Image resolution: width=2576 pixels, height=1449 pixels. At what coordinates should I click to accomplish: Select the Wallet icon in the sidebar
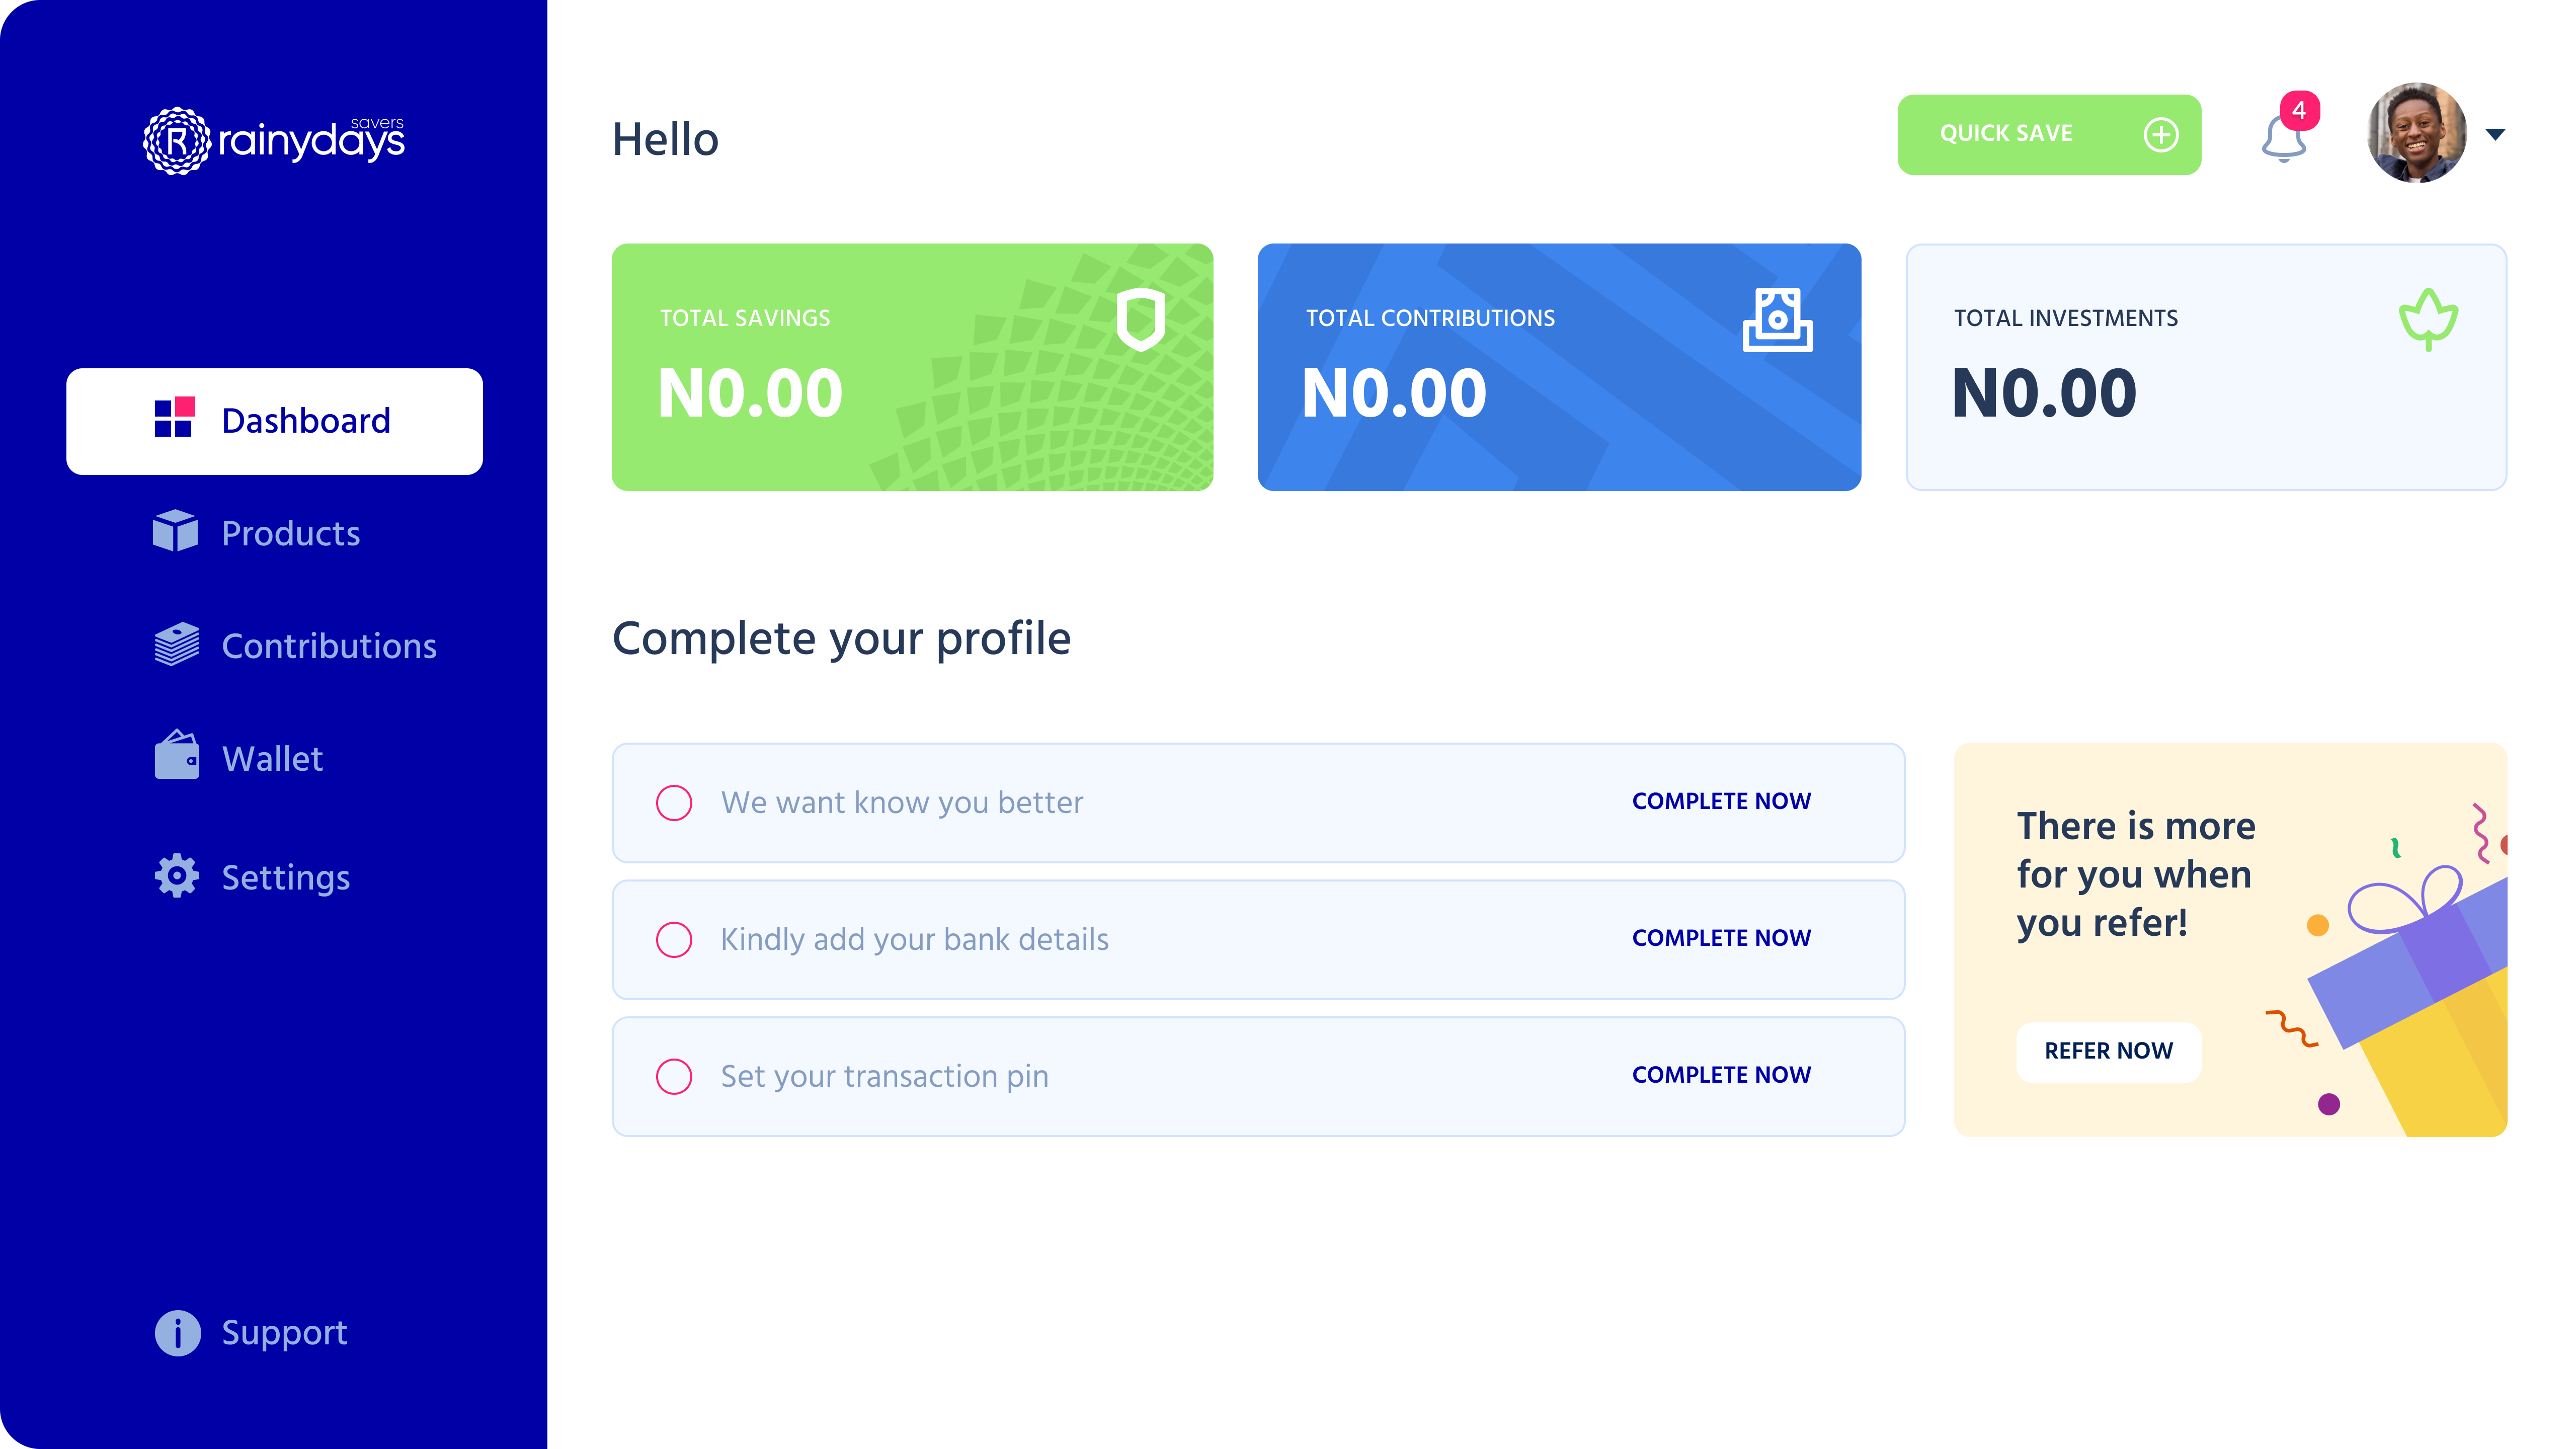pyautogui.click(x=177, y=758)
